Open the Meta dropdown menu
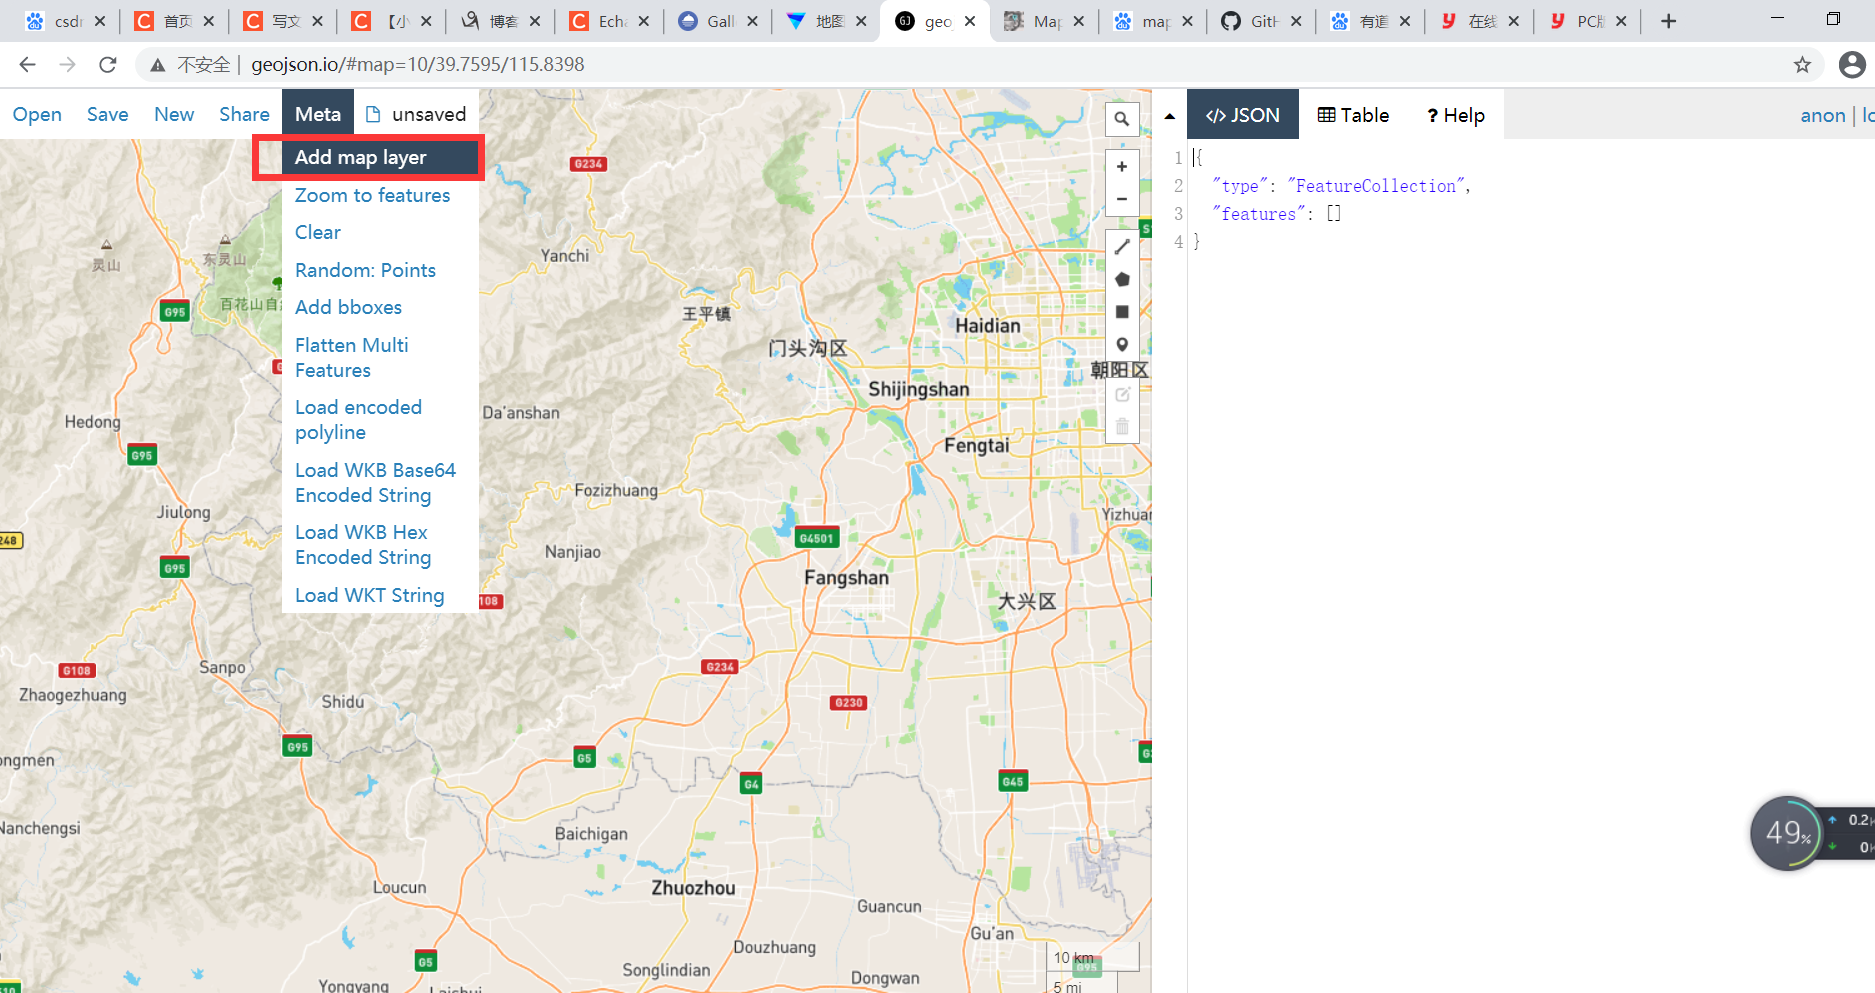This screenshot has height=993, width=1875. point(318,113)
